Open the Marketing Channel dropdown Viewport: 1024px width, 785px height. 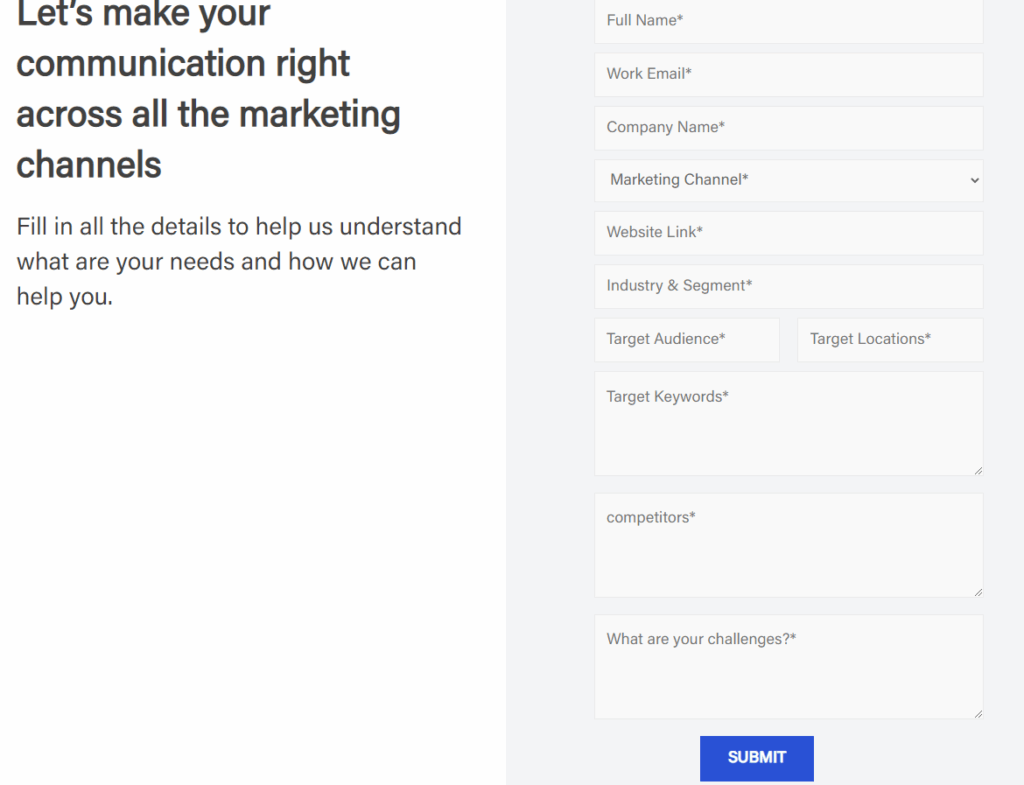788,180
